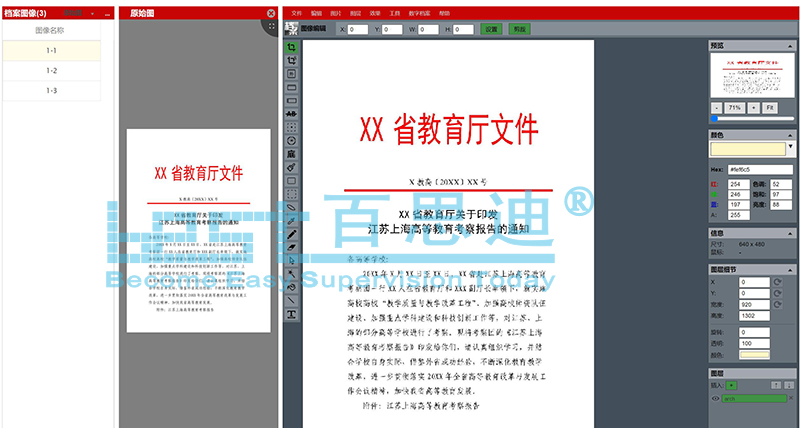Select image 1-2 in the image list
Viewport: 800px width, 428px height.
click(51, 71)
